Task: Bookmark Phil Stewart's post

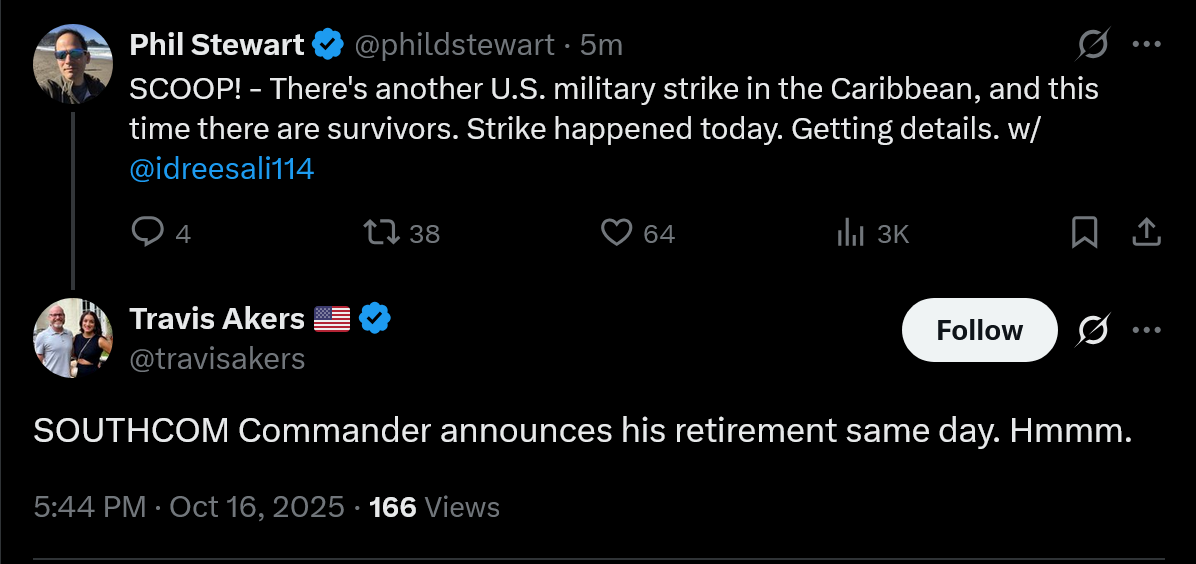Action: click(1084, 233)
